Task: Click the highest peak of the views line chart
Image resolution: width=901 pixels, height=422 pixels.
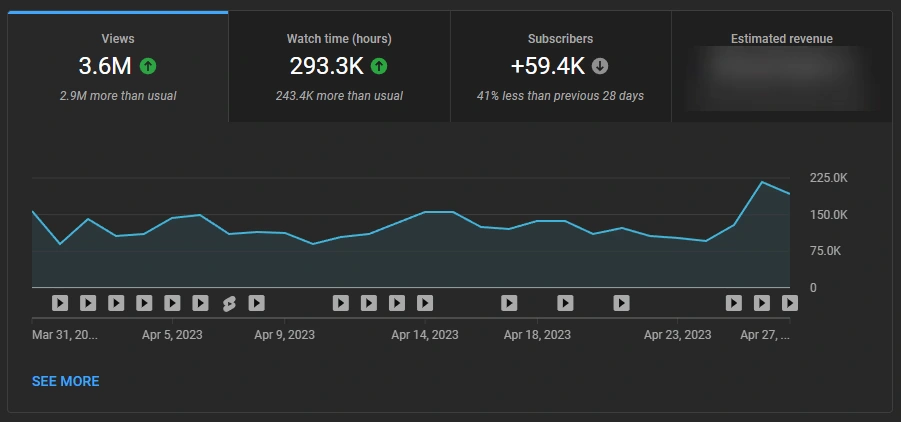Action: tap(762, 182)
